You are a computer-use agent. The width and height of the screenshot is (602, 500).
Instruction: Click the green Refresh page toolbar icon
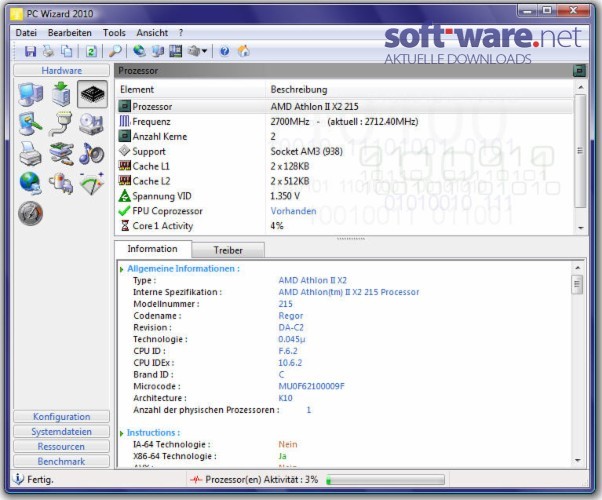click(x=91, y=51)
